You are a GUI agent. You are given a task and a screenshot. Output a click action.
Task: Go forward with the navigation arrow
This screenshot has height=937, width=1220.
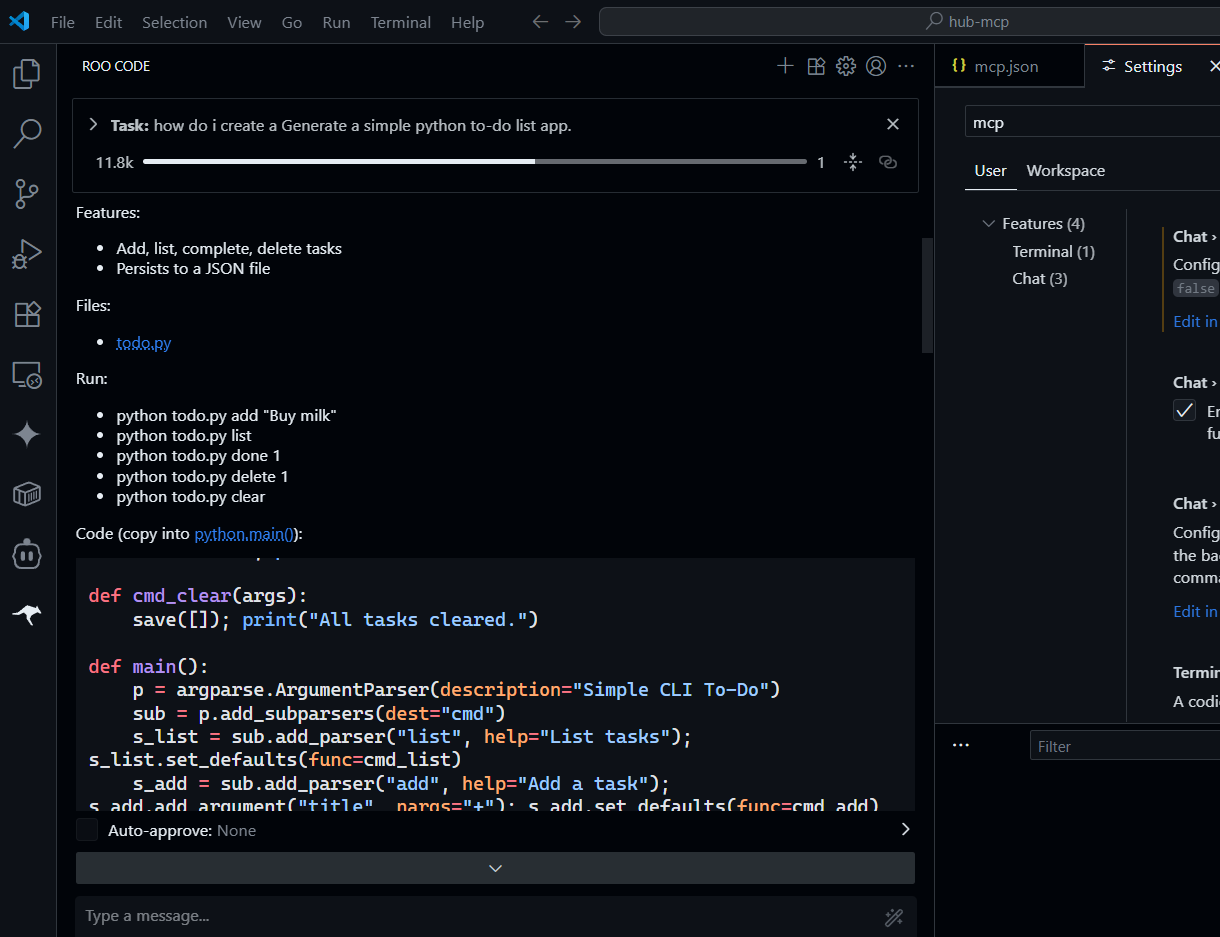[x=573, y=22]
